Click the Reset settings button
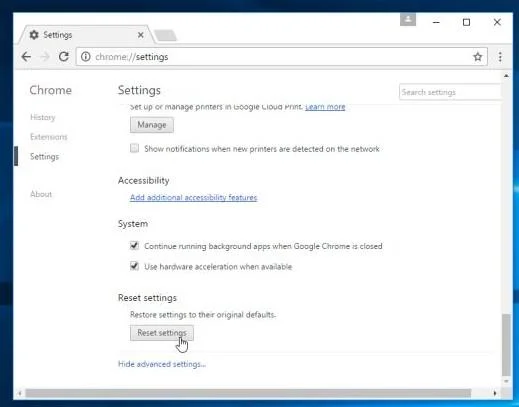The width and height of the screenshot is (519, 407). [162, 333]
